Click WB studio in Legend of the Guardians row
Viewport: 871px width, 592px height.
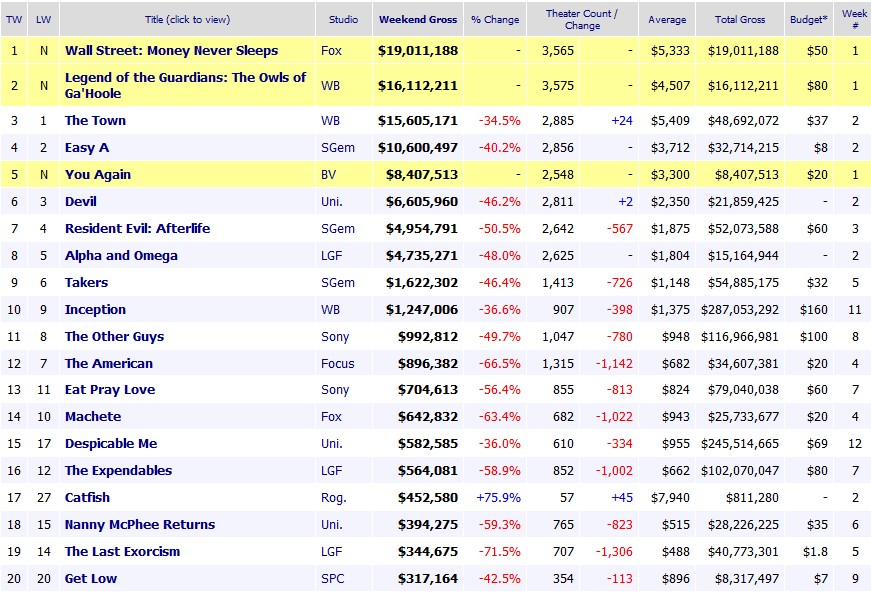pyautogui.click(x=331, y=86)
